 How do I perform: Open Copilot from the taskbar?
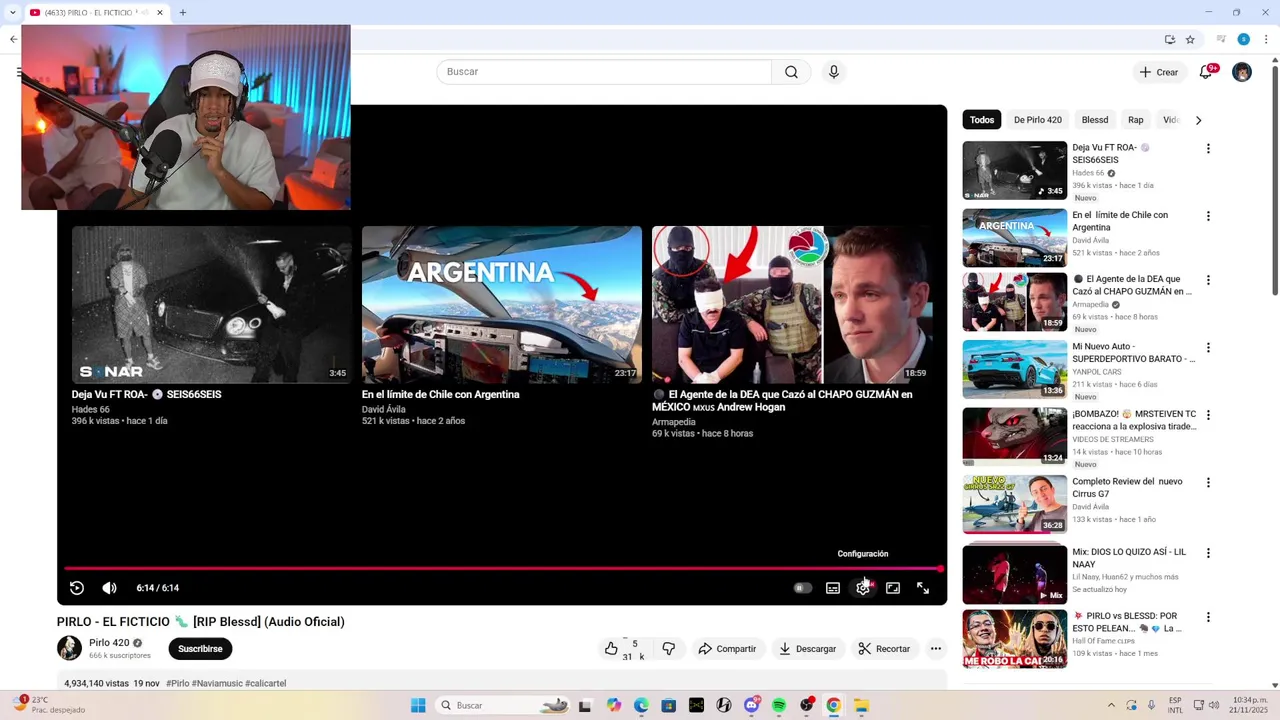(614, 705)
